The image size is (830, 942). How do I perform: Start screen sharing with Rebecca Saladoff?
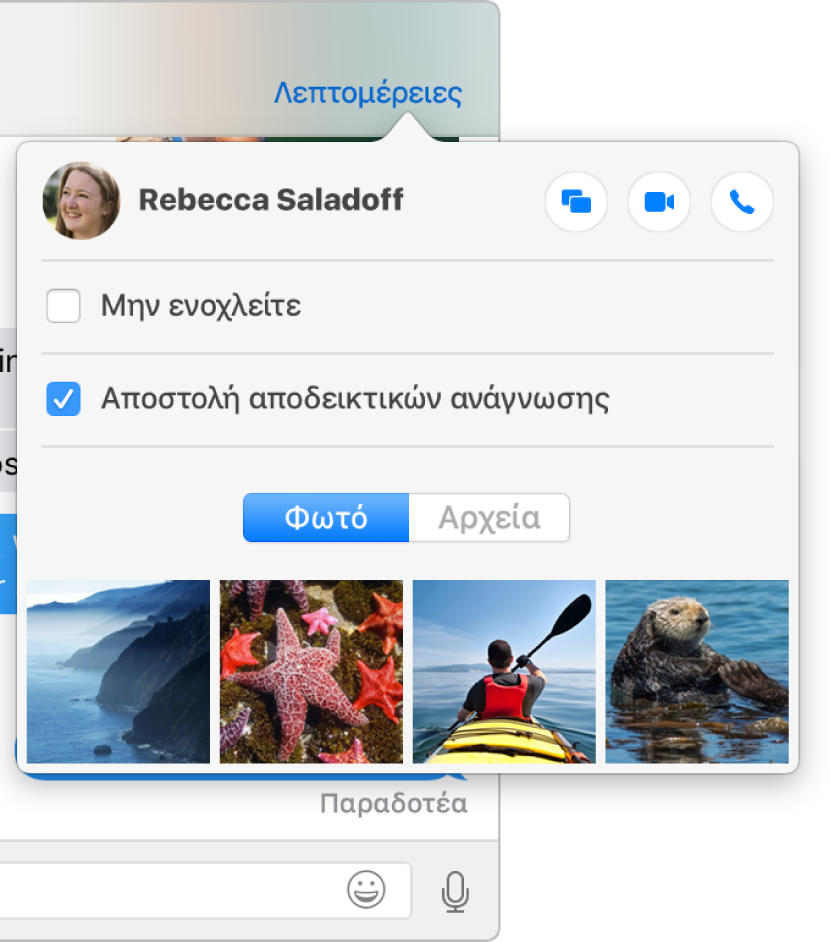click(576, 202)
